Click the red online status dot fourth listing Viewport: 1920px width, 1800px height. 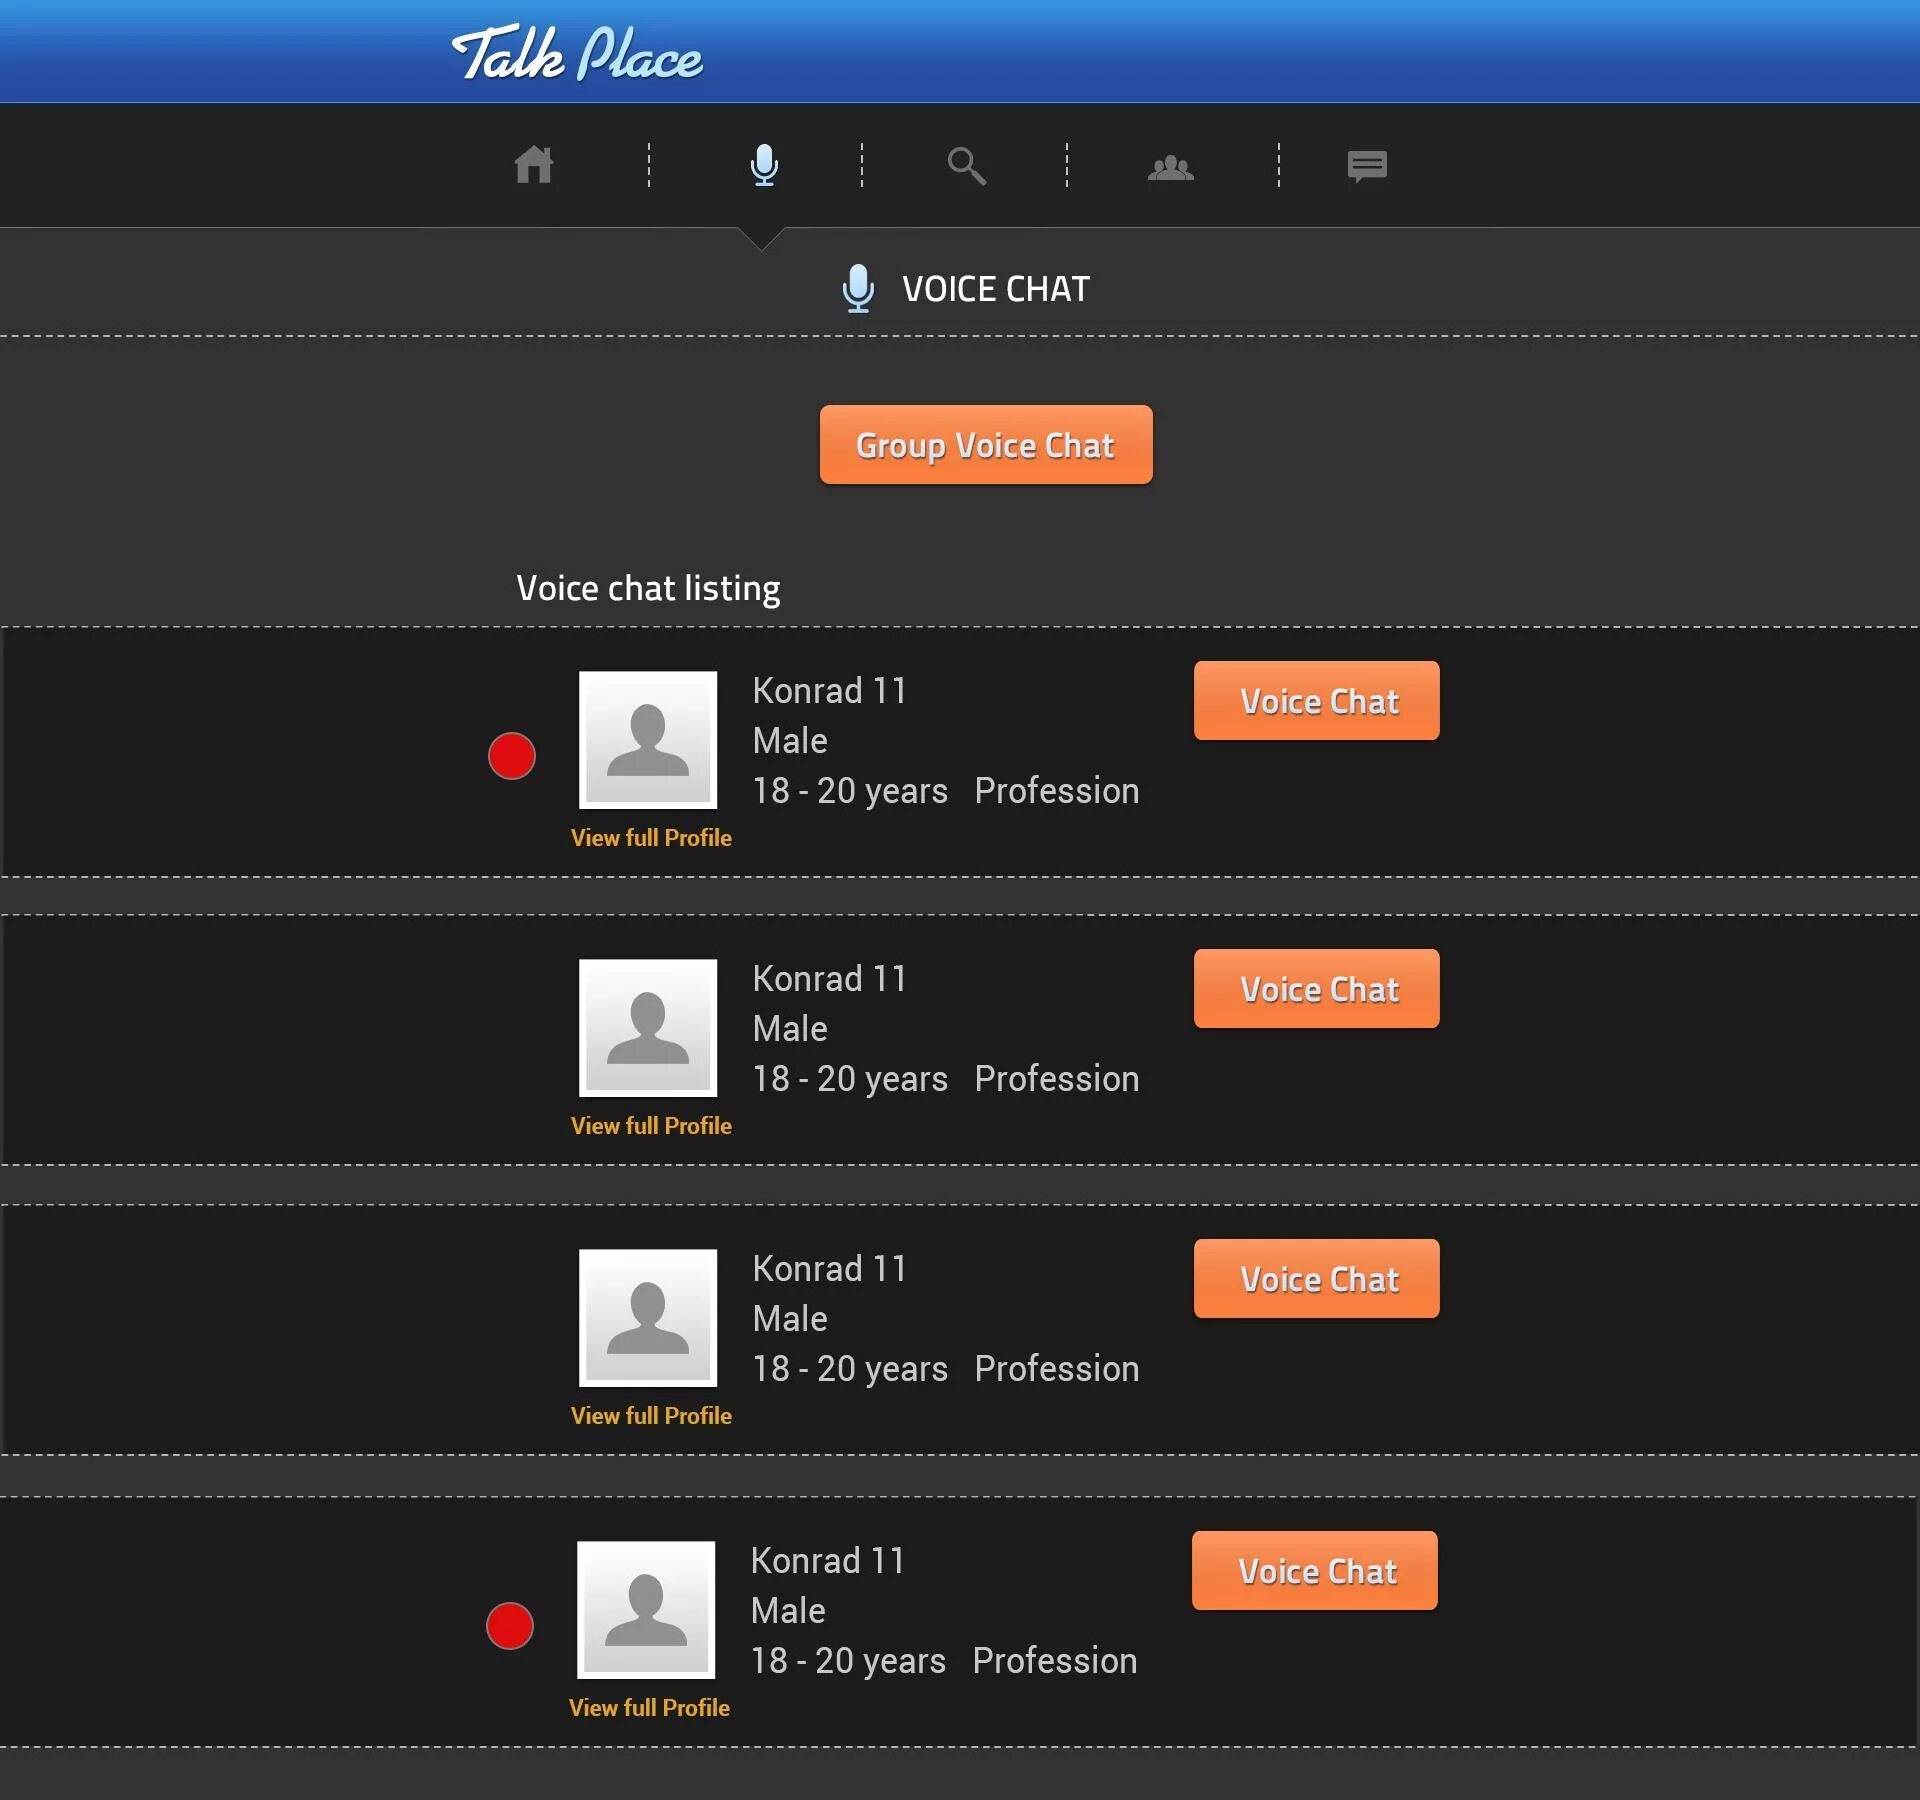click(x=511, y=1626)
